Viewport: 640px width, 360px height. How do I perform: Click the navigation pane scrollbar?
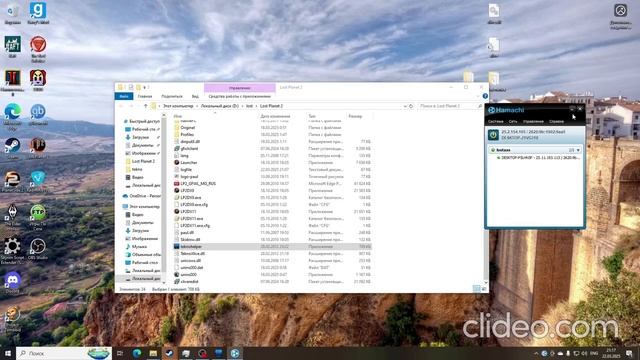(x=164, y=196)
